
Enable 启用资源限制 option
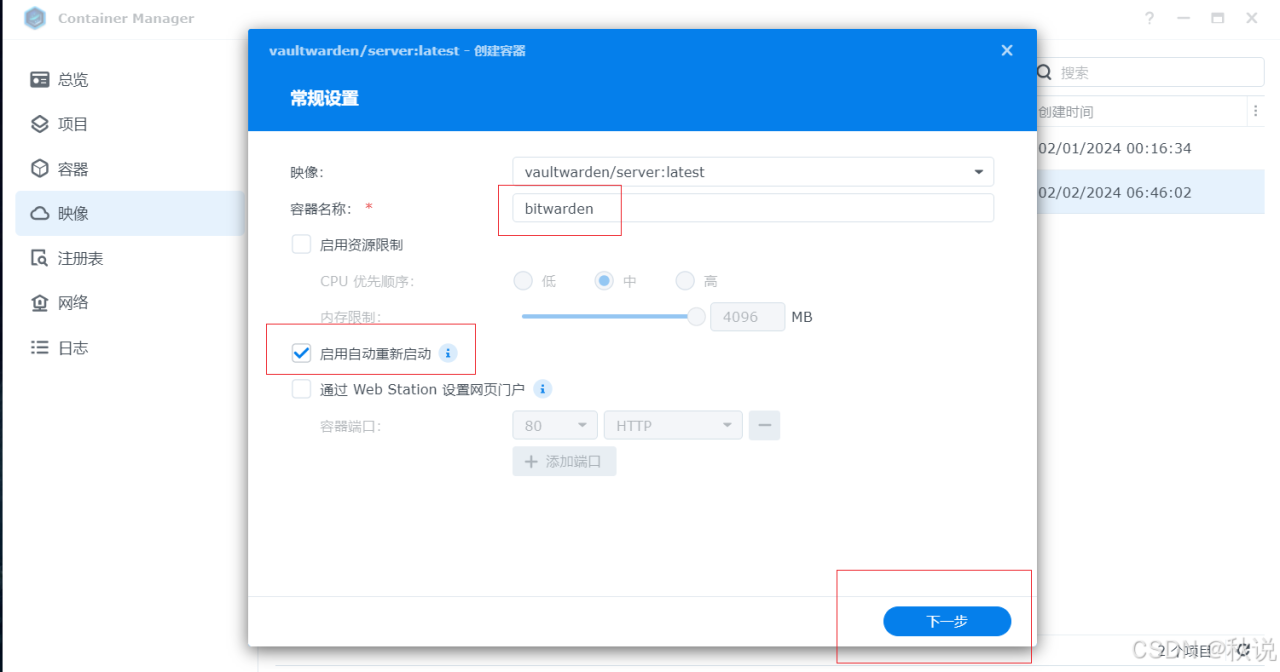click(301, 243)
